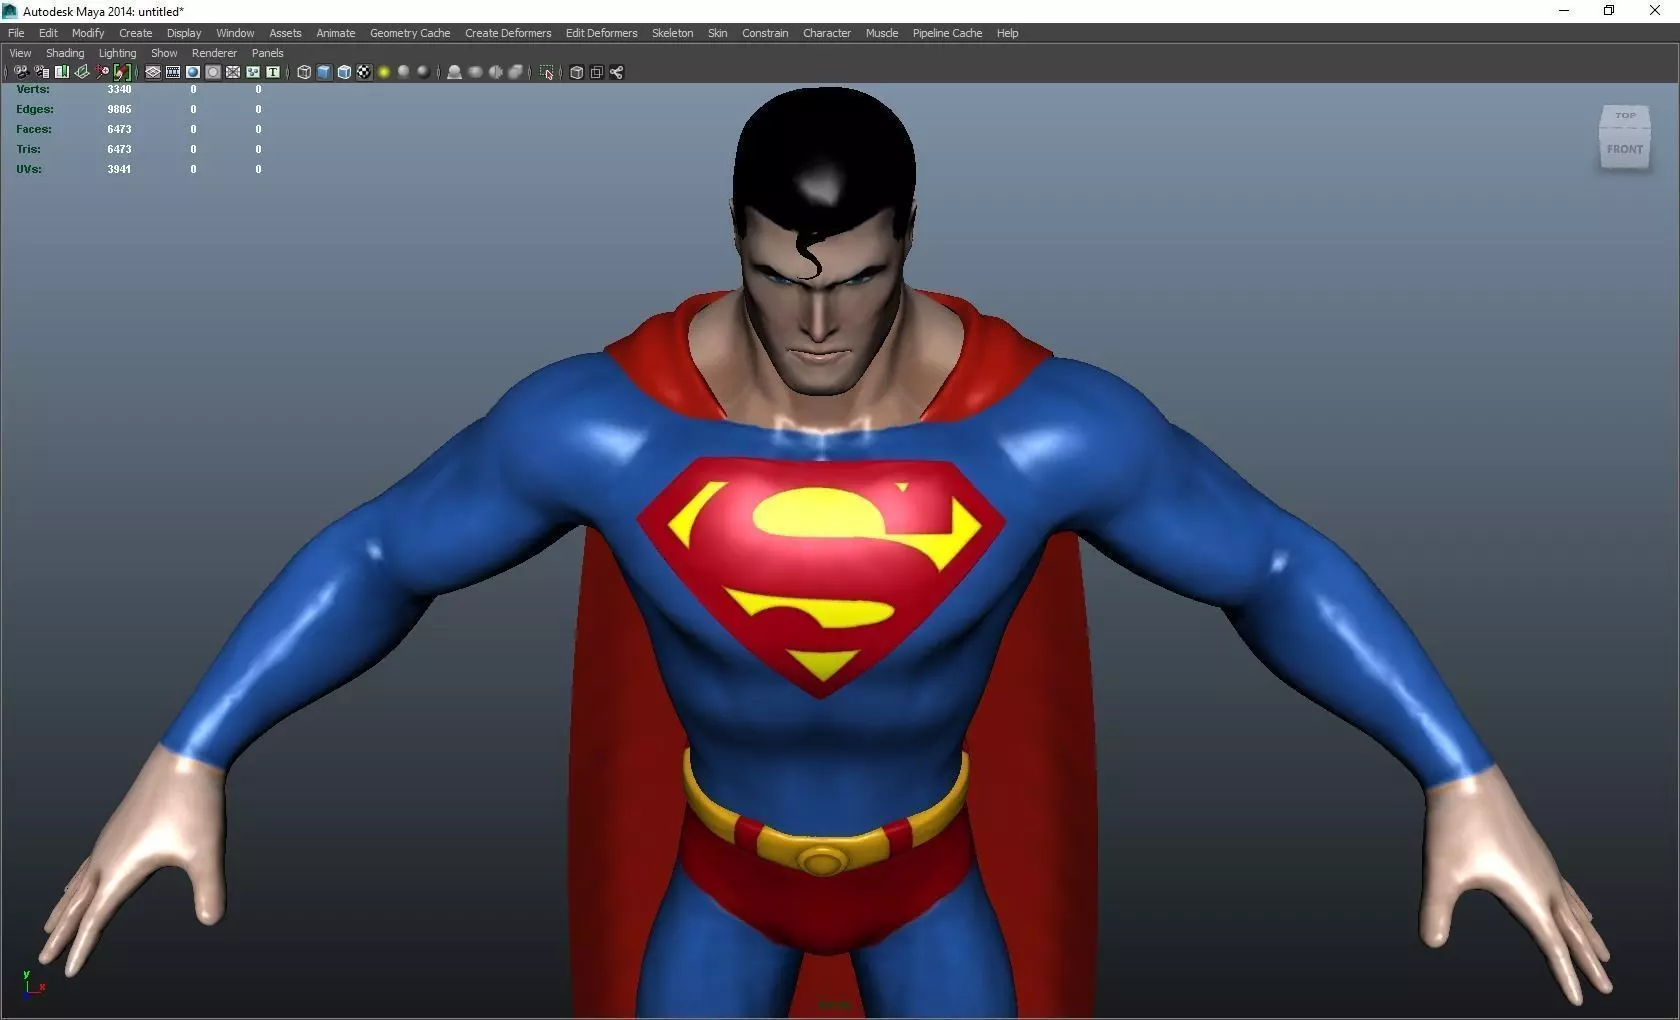
Task: Click the FRONT face of ViewCube
Action: (1625, 149)
